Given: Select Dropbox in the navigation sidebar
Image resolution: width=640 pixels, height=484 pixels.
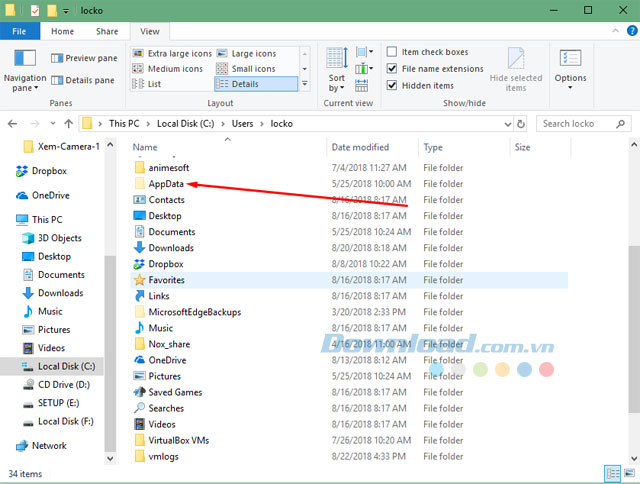Looking at the screenshot, I should [x=48, y=171].
